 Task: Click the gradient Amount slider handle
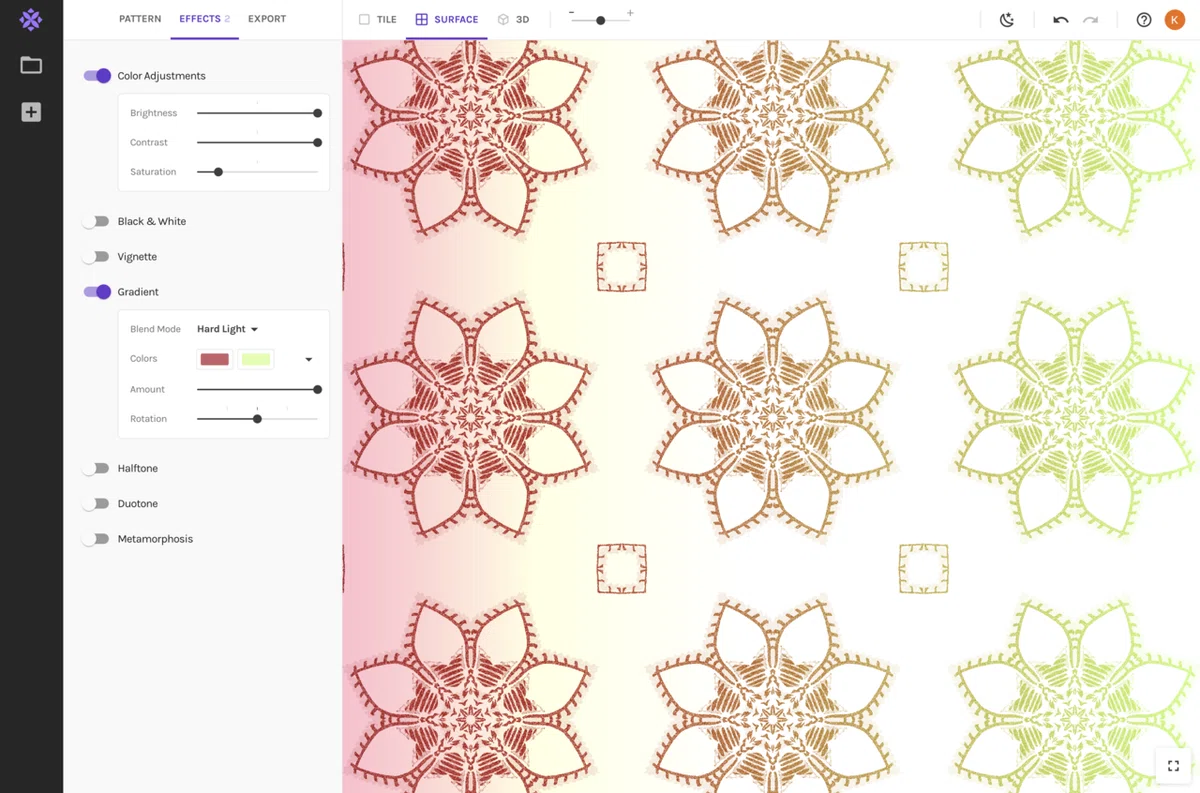(x=317, y=389)
